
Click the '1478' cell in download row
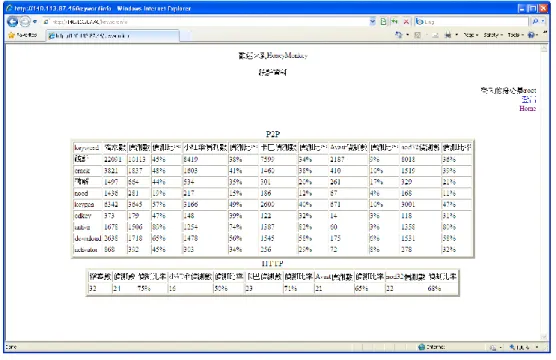pyautogui.click(x=205, y=238)
